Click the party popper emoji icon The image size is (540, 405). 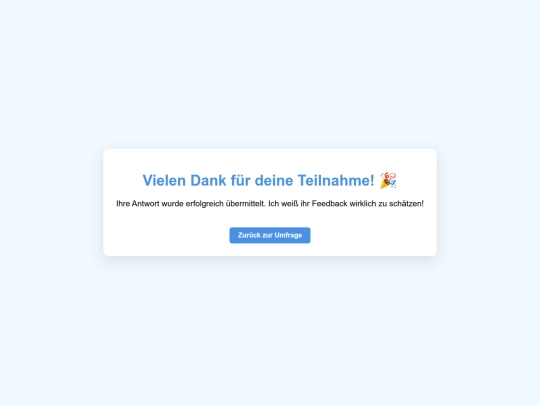point(388,180)
